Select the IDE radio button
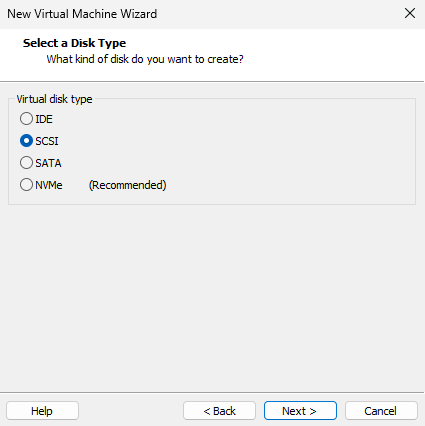 26,119
